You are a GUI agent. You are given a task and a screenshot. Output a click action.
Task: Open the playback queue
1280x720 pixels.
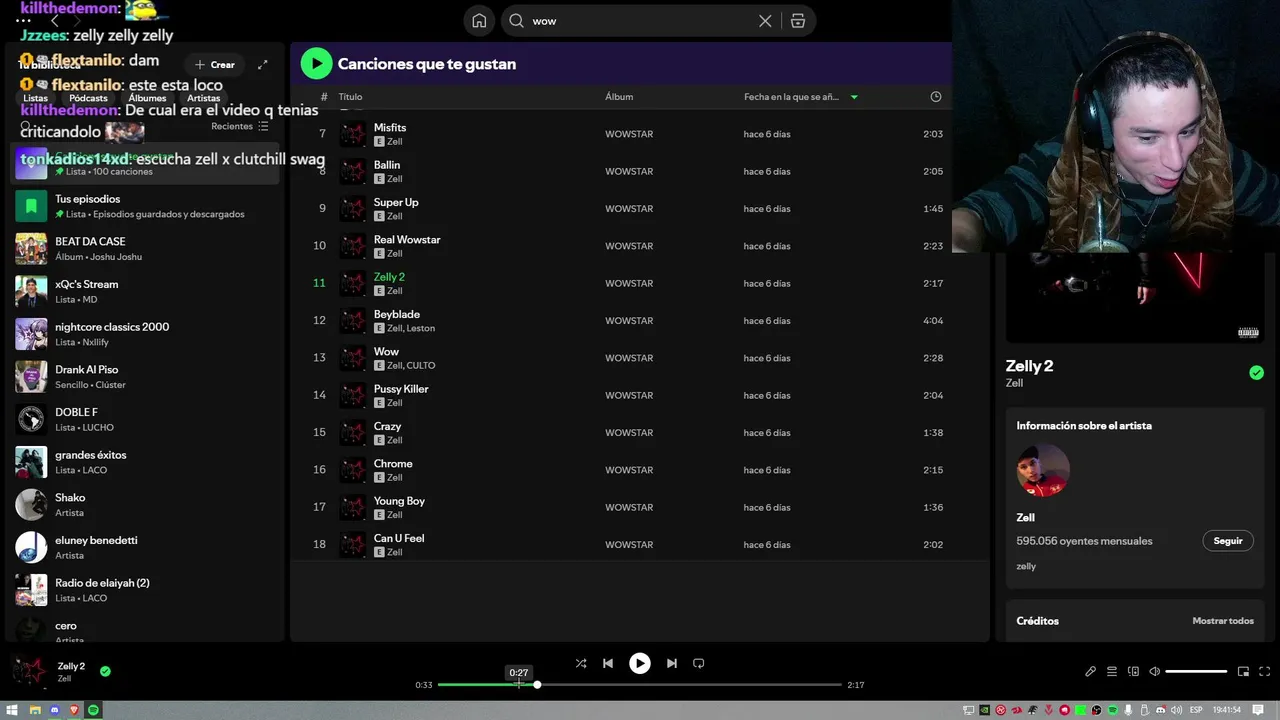click(1111, 672)
